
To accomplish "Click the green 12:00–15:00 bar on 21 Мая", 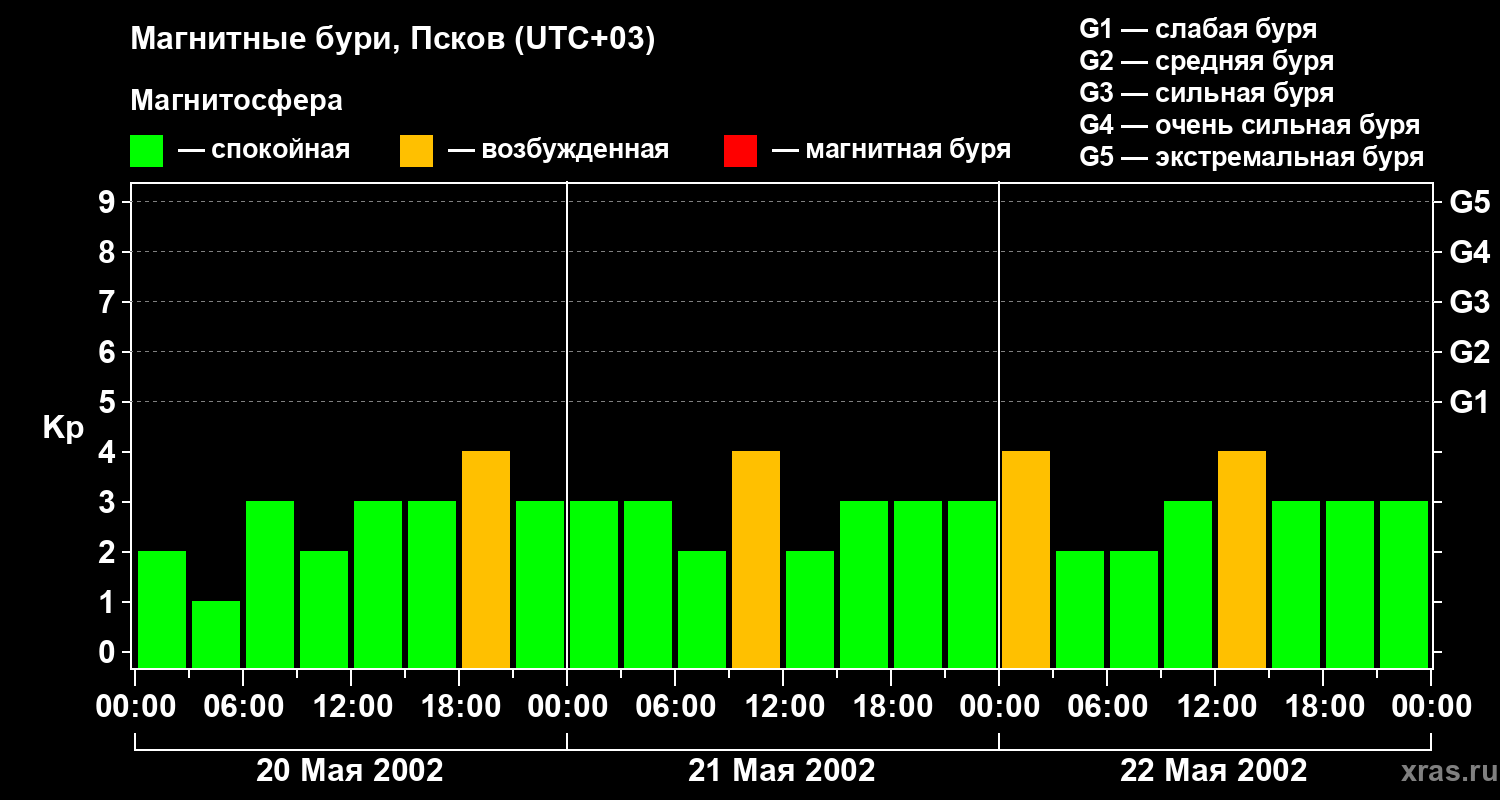I will coord(810,609).
